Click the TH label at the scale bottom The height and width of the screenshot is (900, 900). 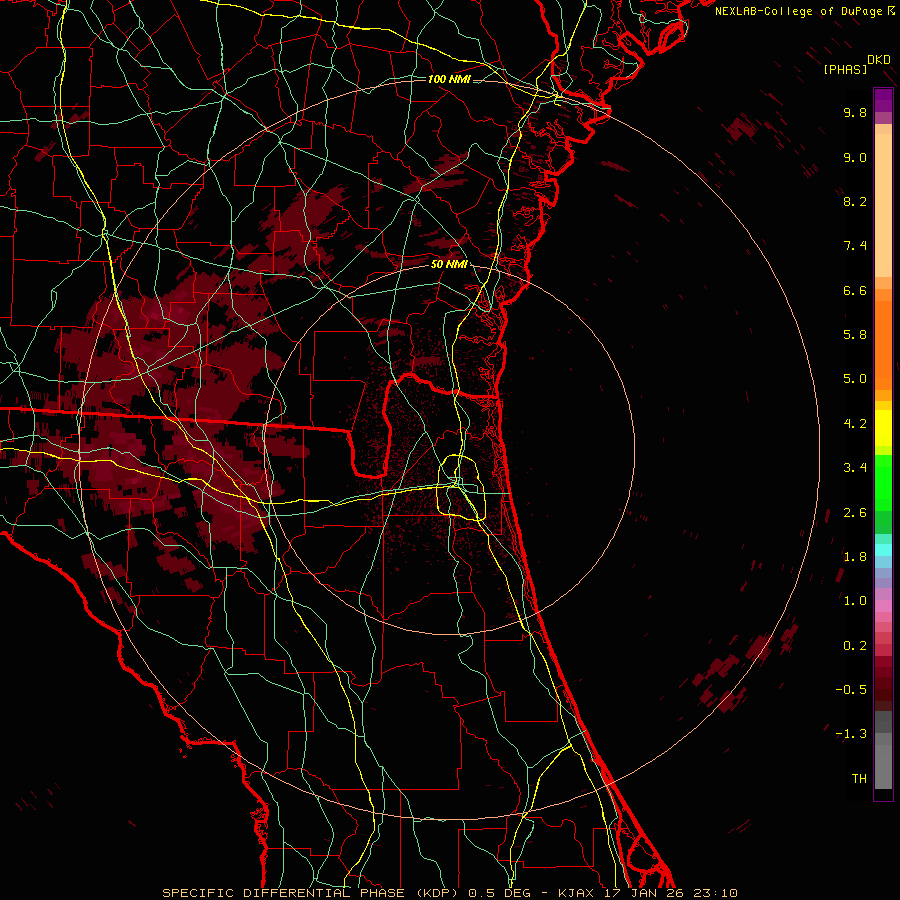(x=859, y=779)
